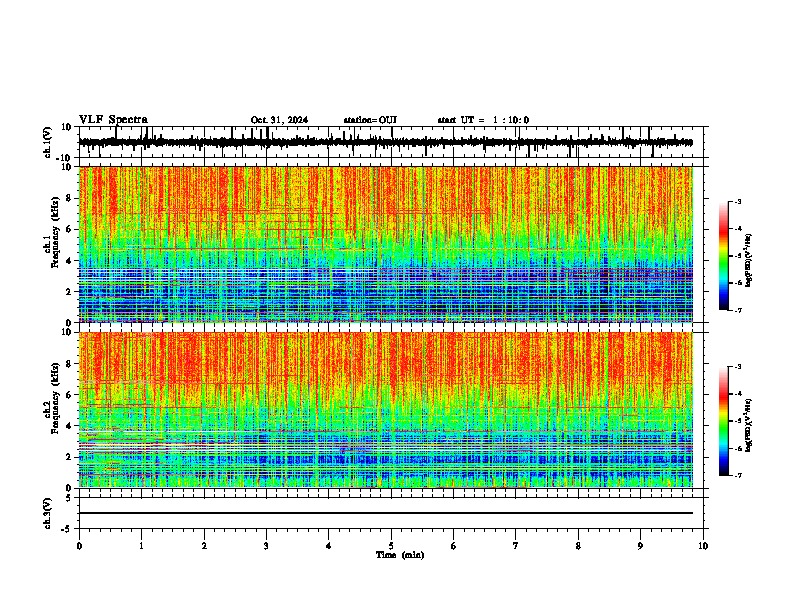Click the "-5" tick on ch.3(V) axis

67,529
